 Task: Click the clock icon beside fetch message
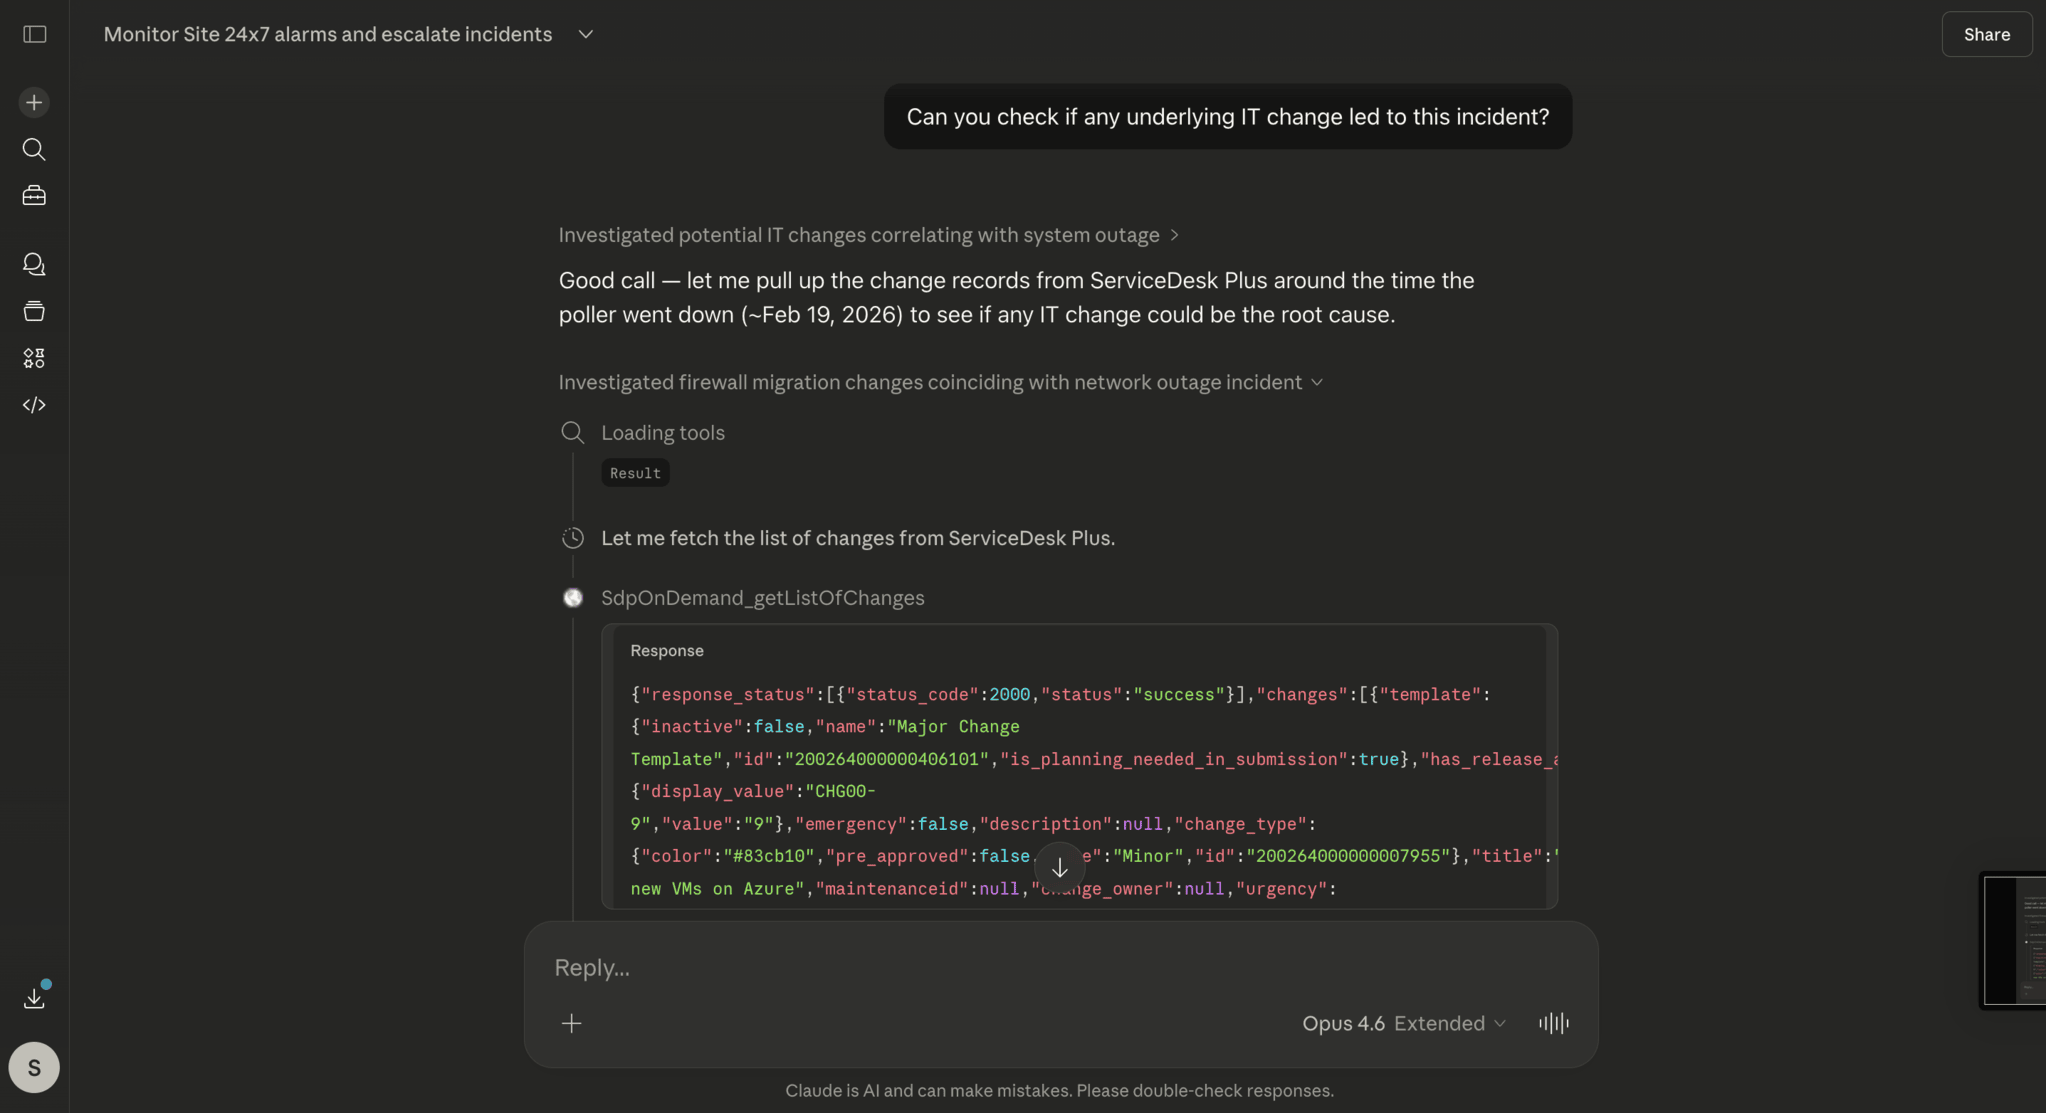pos(573,538)
